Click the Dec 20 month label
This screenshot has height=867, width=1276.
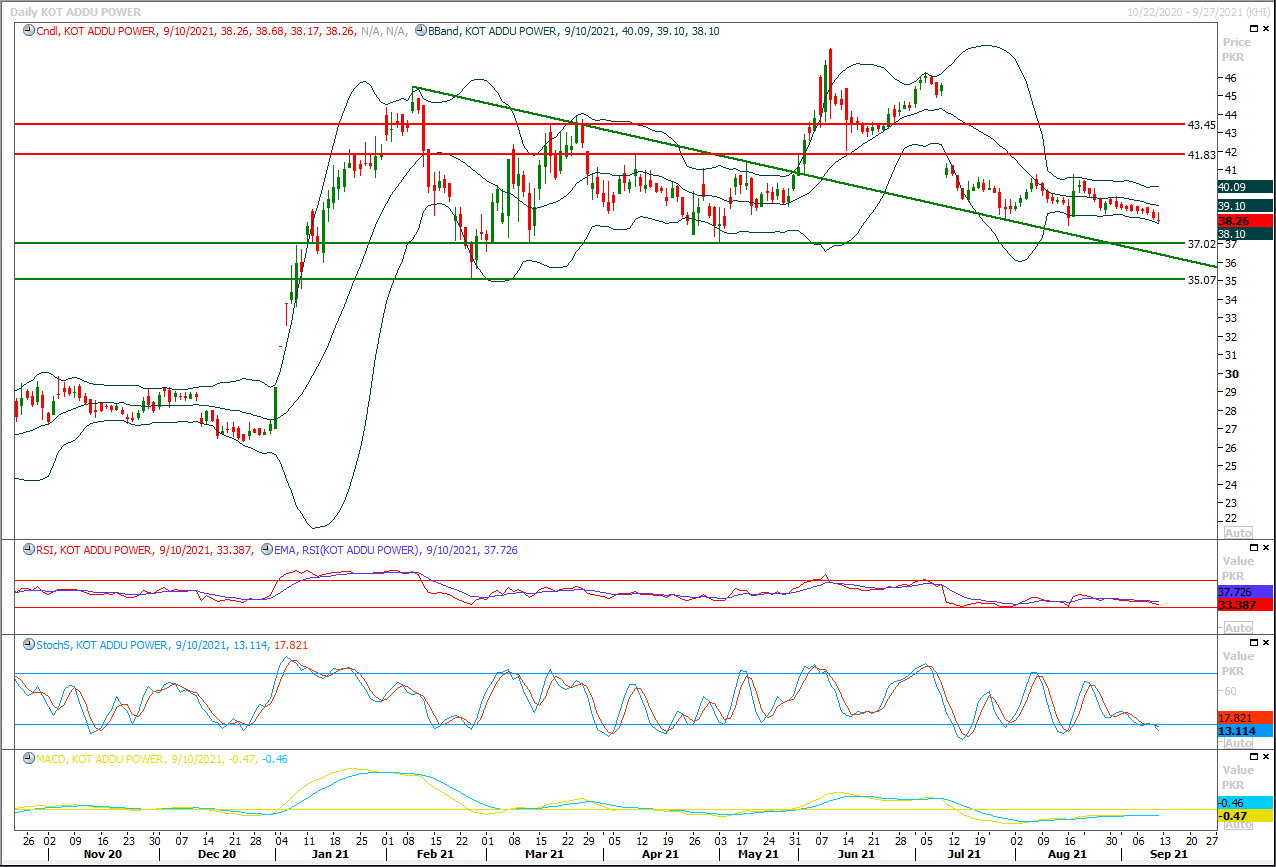[215, 855]
